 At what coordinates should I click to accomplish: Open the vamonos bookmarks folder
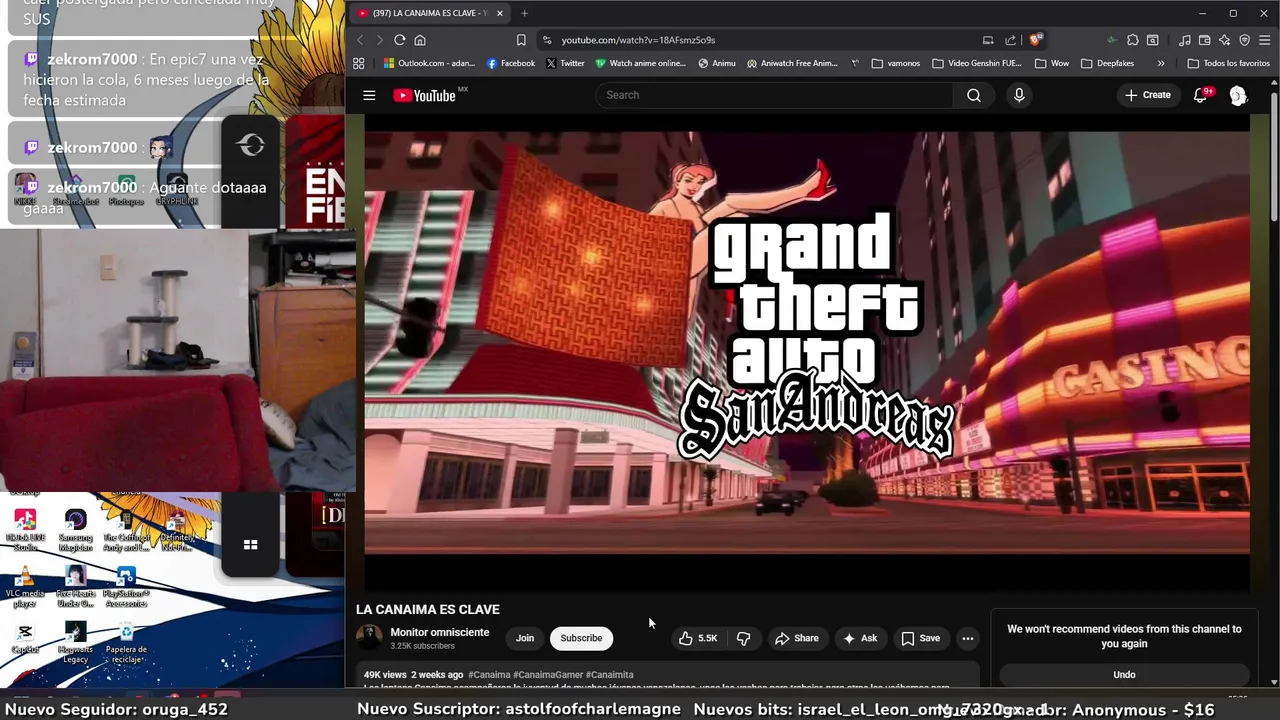coord(896,63)
